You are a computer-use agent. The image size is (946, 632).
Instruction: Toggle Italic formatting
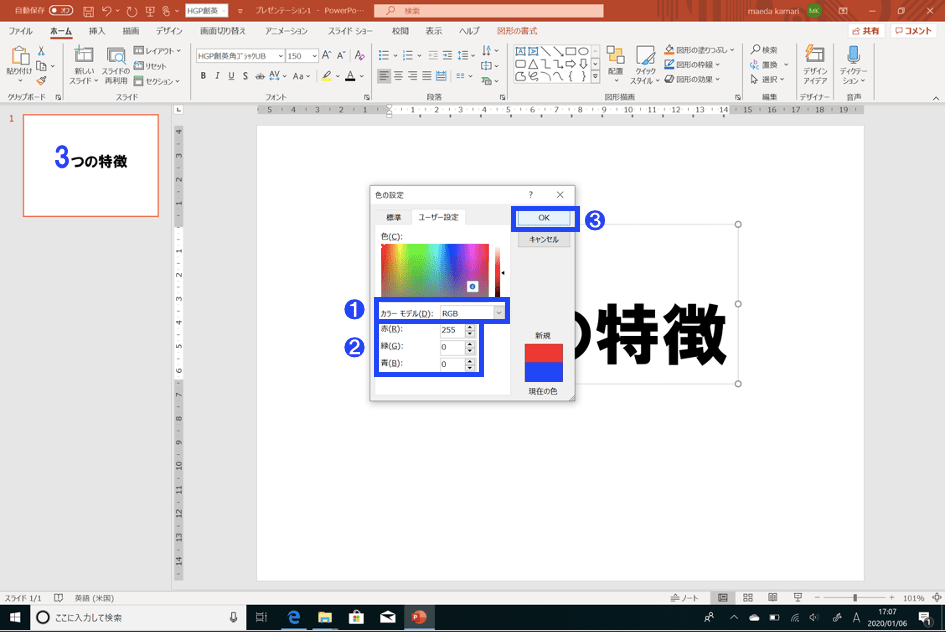point(217,76)
